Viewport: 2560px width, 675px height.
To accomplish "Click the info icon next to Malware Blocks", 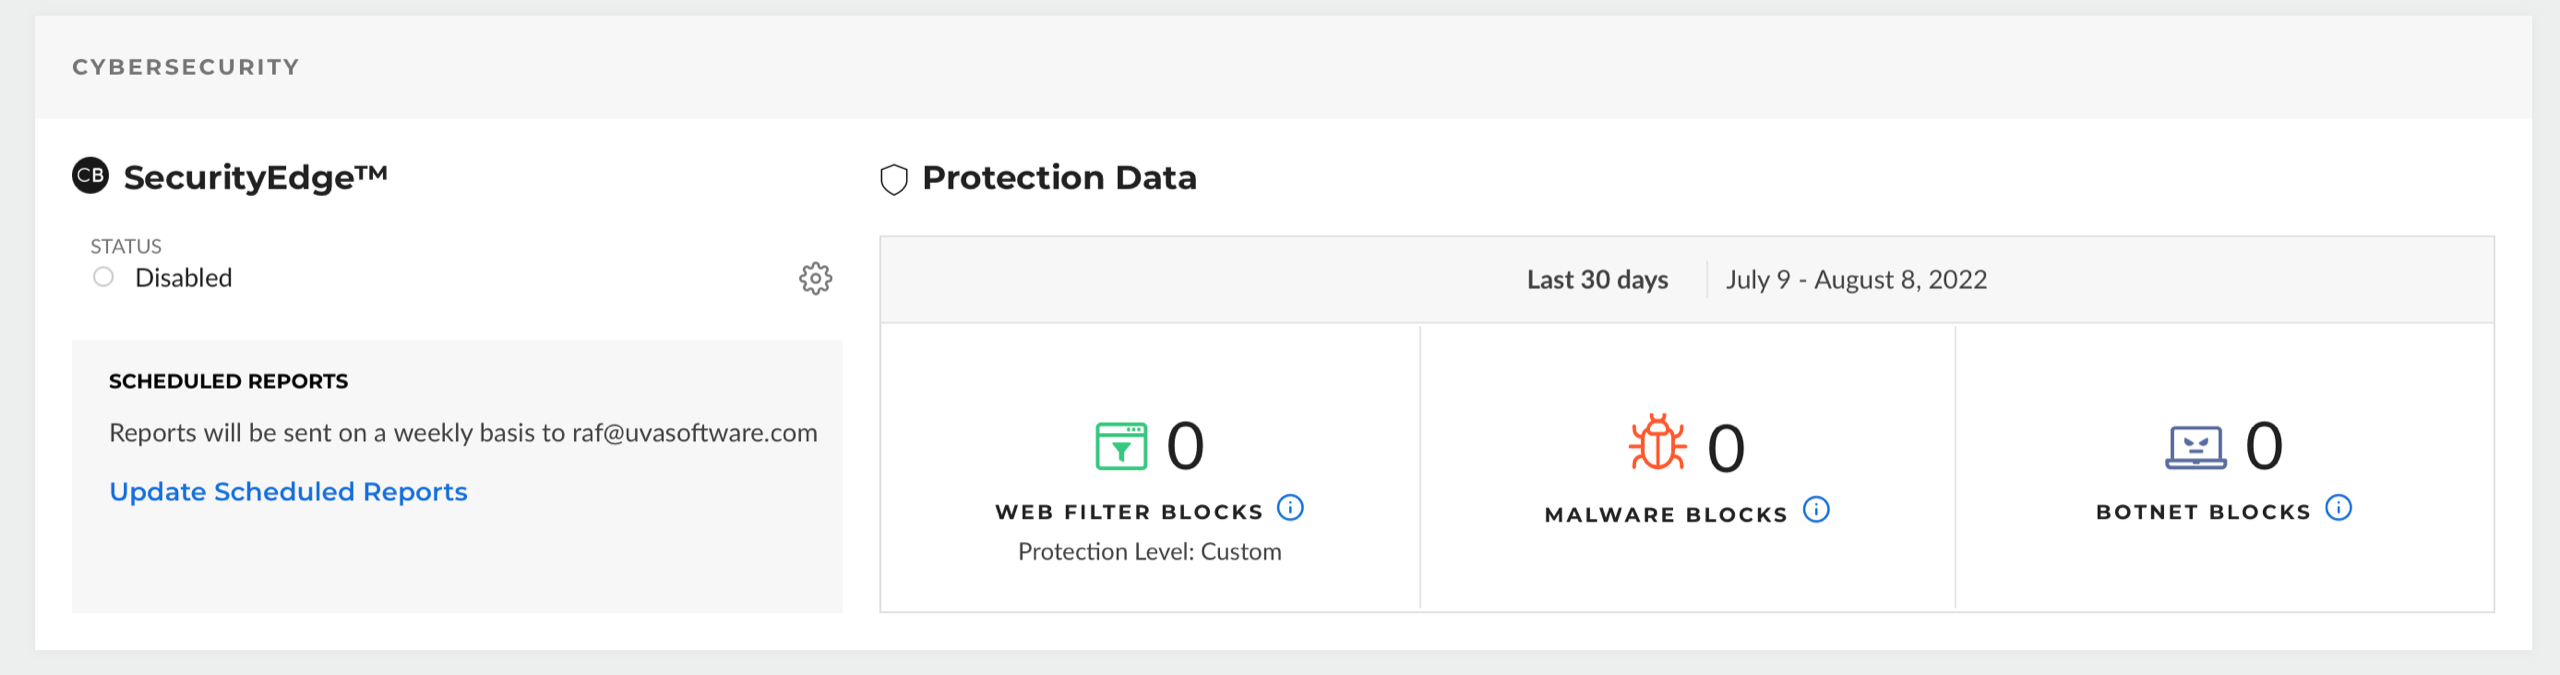I will [x=1816, y=509].
